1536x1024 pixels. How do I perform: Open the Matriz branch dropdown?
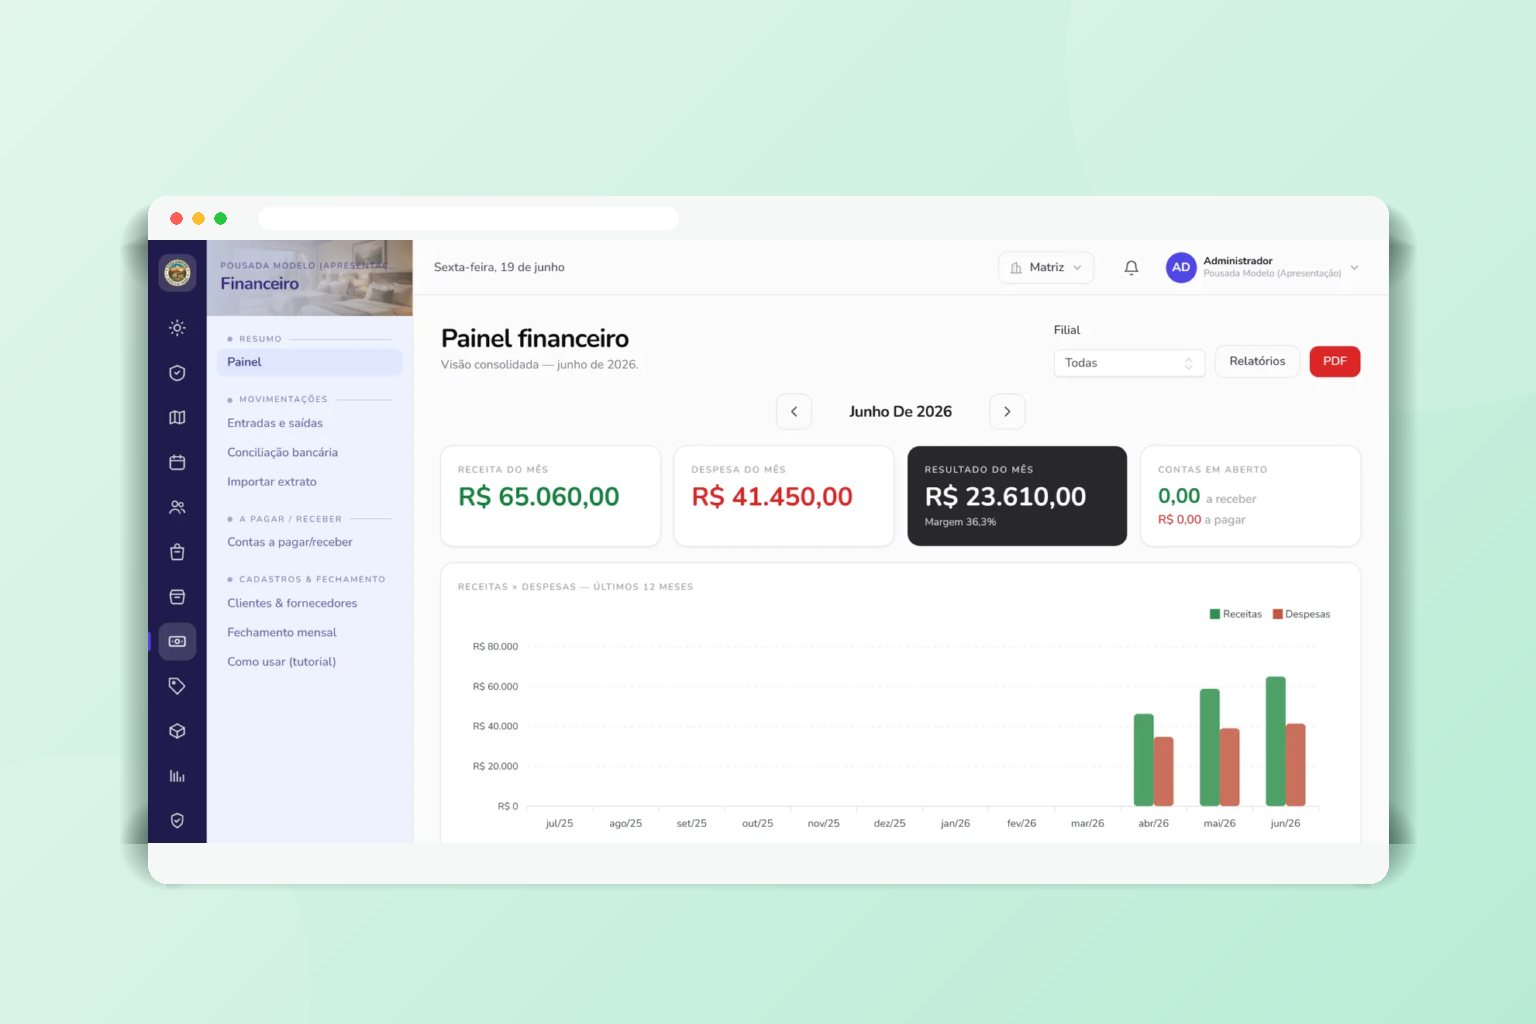pyautogui.click(x=1046, y=267)
